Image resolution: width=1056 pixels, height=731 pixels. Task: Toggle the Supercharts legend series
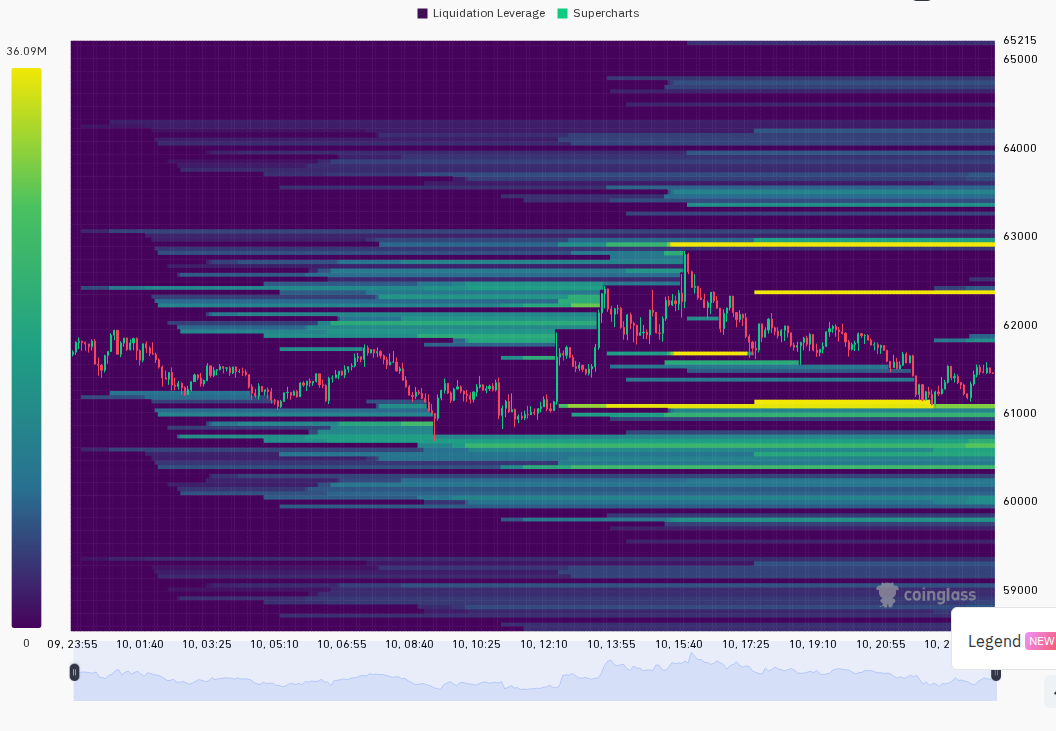598,13
